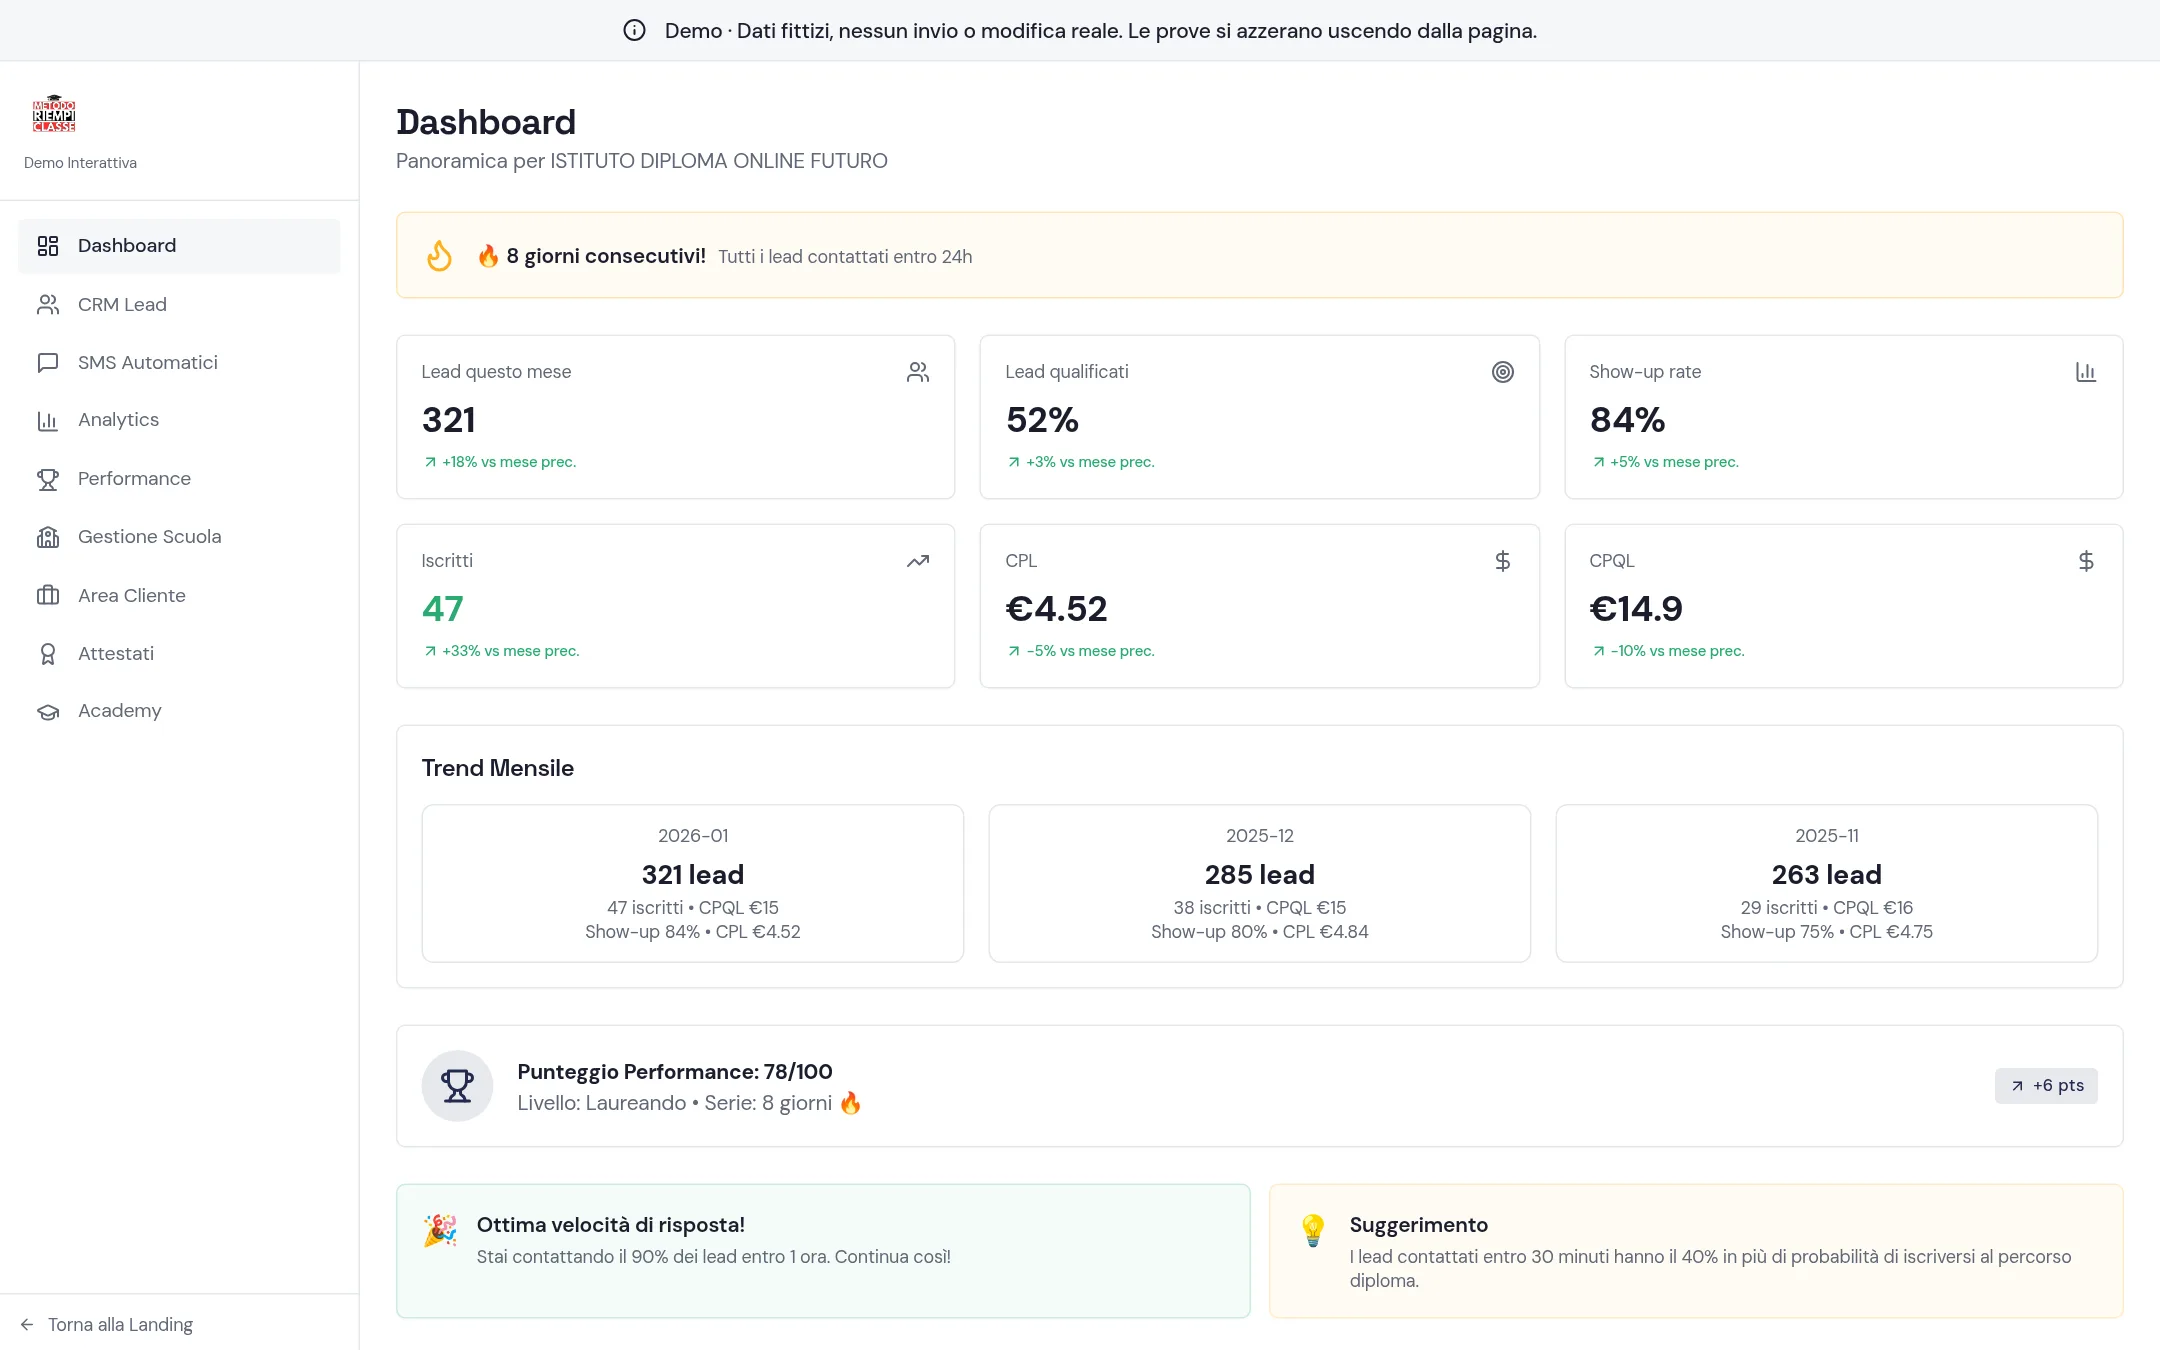Screen dimensions: 2160x1350
Task: Click the Academy graduation cap icon
Action: [48, 712]
